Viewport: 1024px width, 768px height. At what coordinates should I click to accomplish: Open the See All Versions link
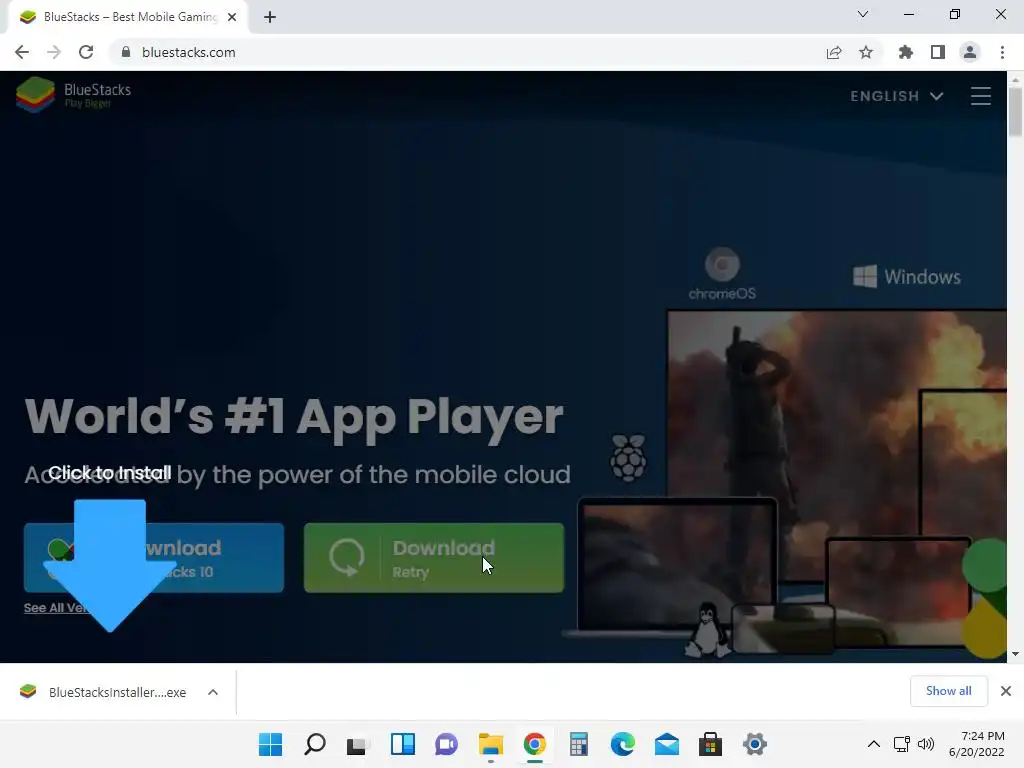56,607
